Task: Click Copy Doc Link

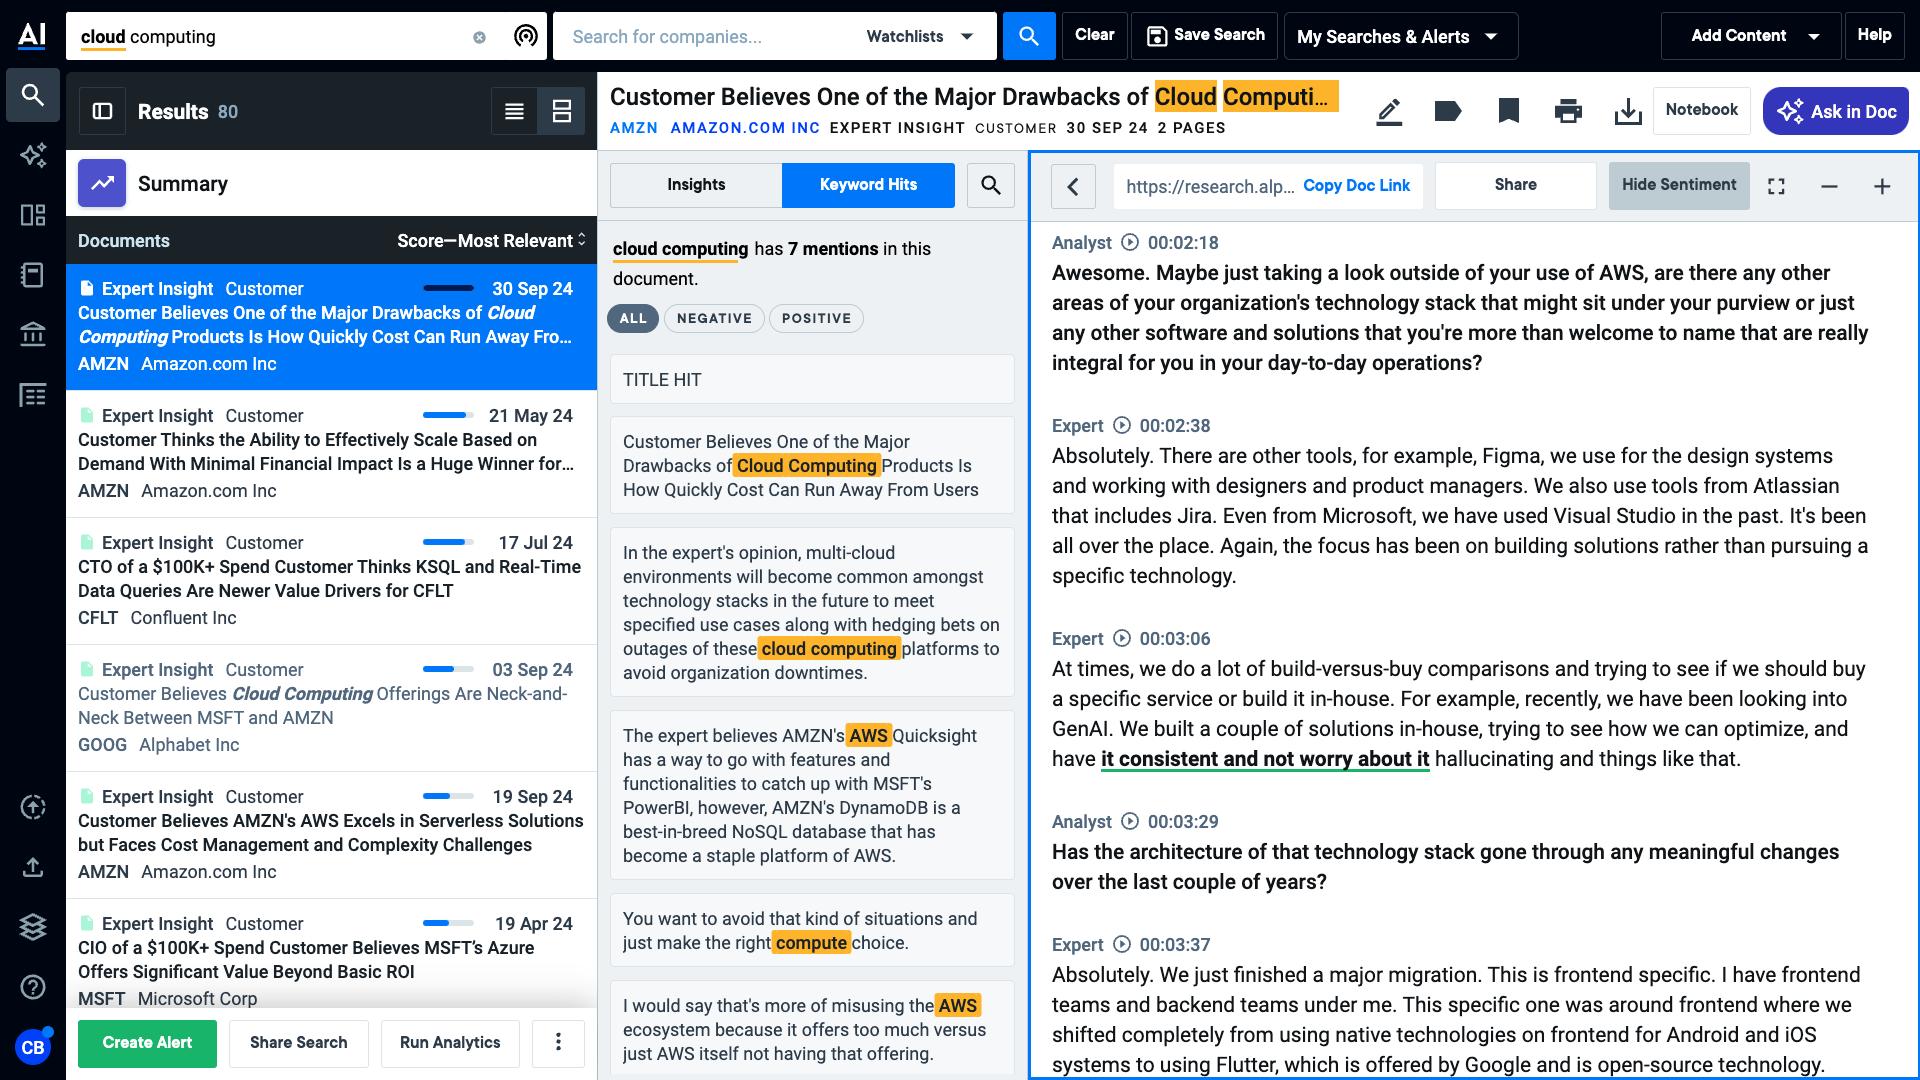Action: [x=1356, y=186]
